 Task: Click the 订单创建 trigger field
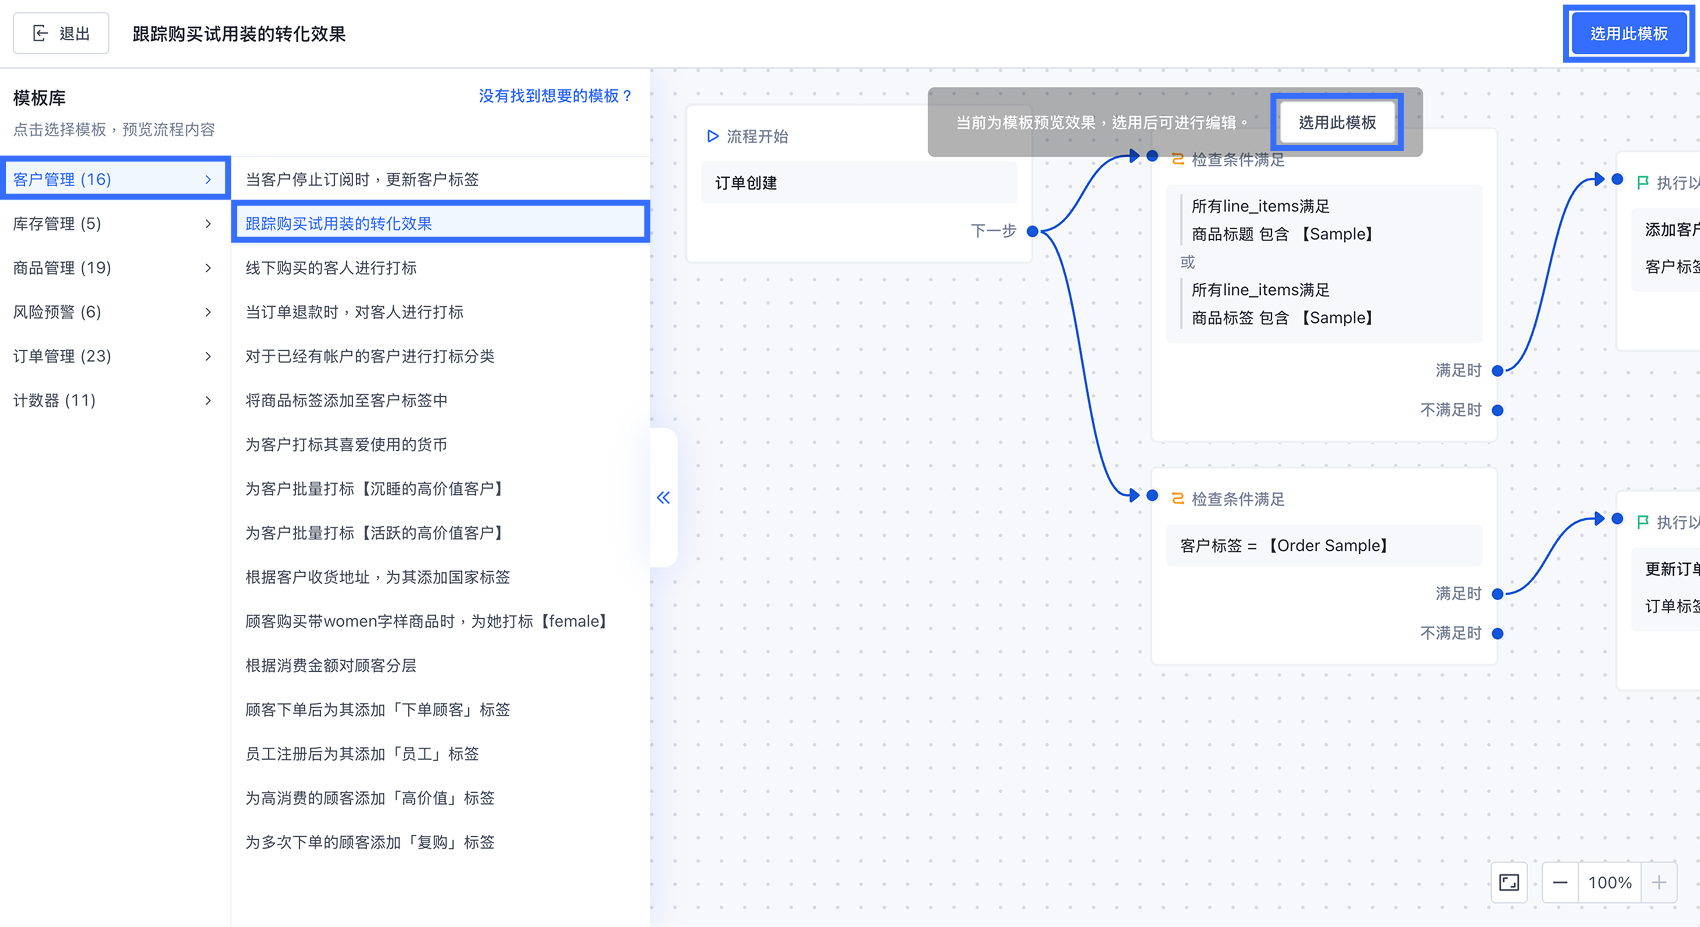[x=859, y=183]
